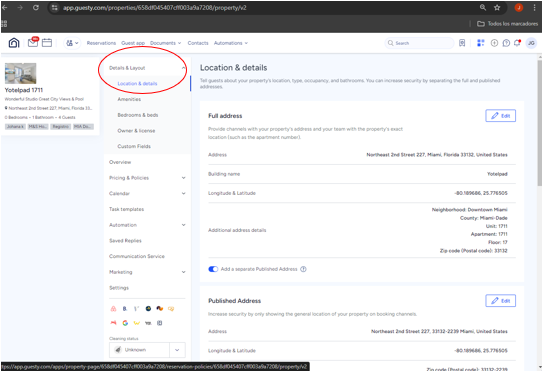The height and width of the screenshot is (381, 543).
Task: Open Communication Service
Action: click(x=137, y=256)
